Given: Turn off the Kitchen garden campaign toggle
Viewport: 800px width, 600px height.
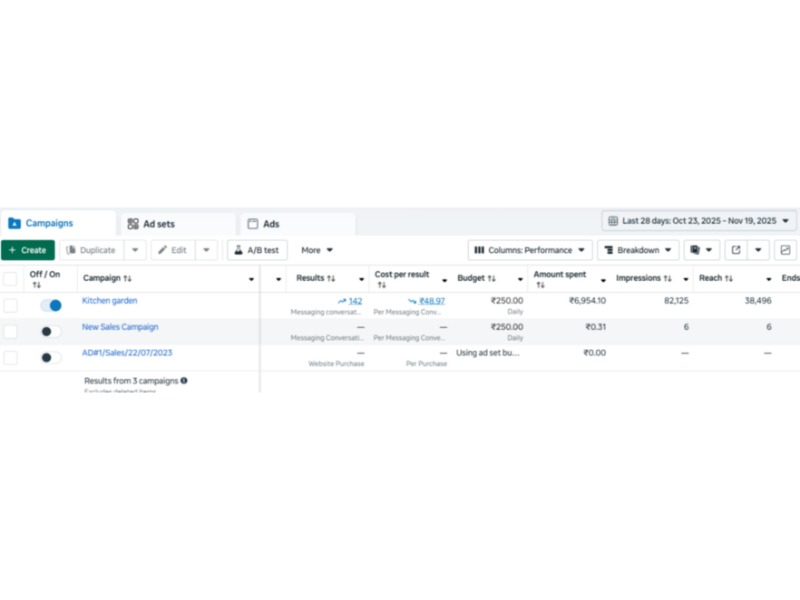Looking at the screenshot, I should point(51,305).
